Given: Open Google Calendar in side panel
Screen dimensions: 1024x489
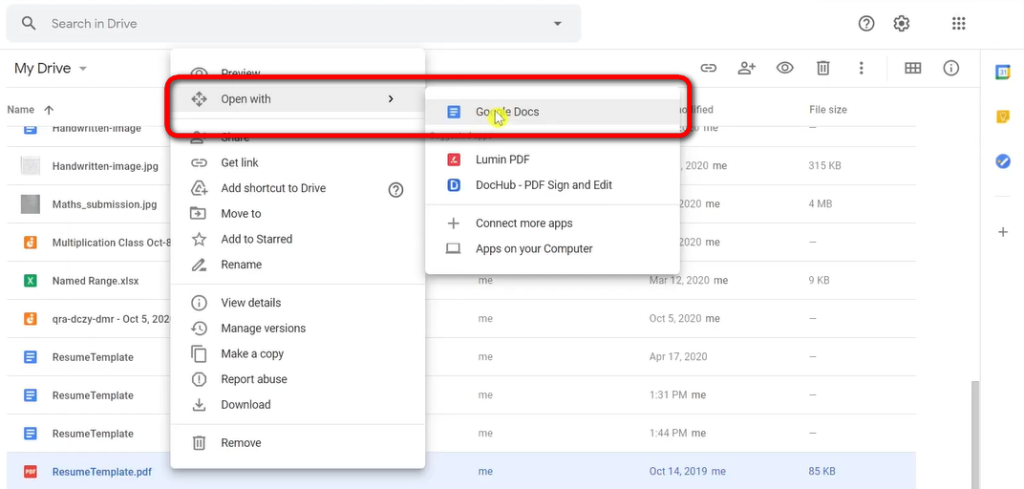Looking at the screenshot, I should (x=1003, y=72).
